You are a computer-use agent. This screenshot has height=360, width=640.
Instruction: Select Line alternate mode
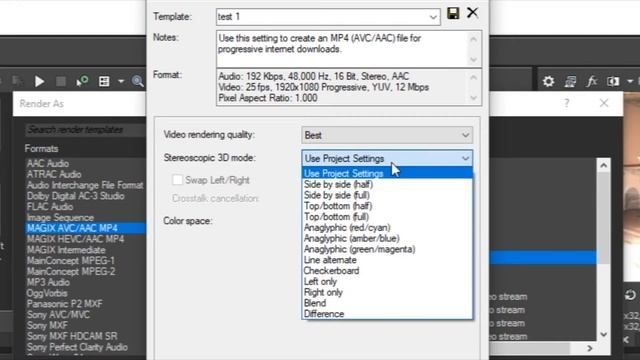point(330,260)
